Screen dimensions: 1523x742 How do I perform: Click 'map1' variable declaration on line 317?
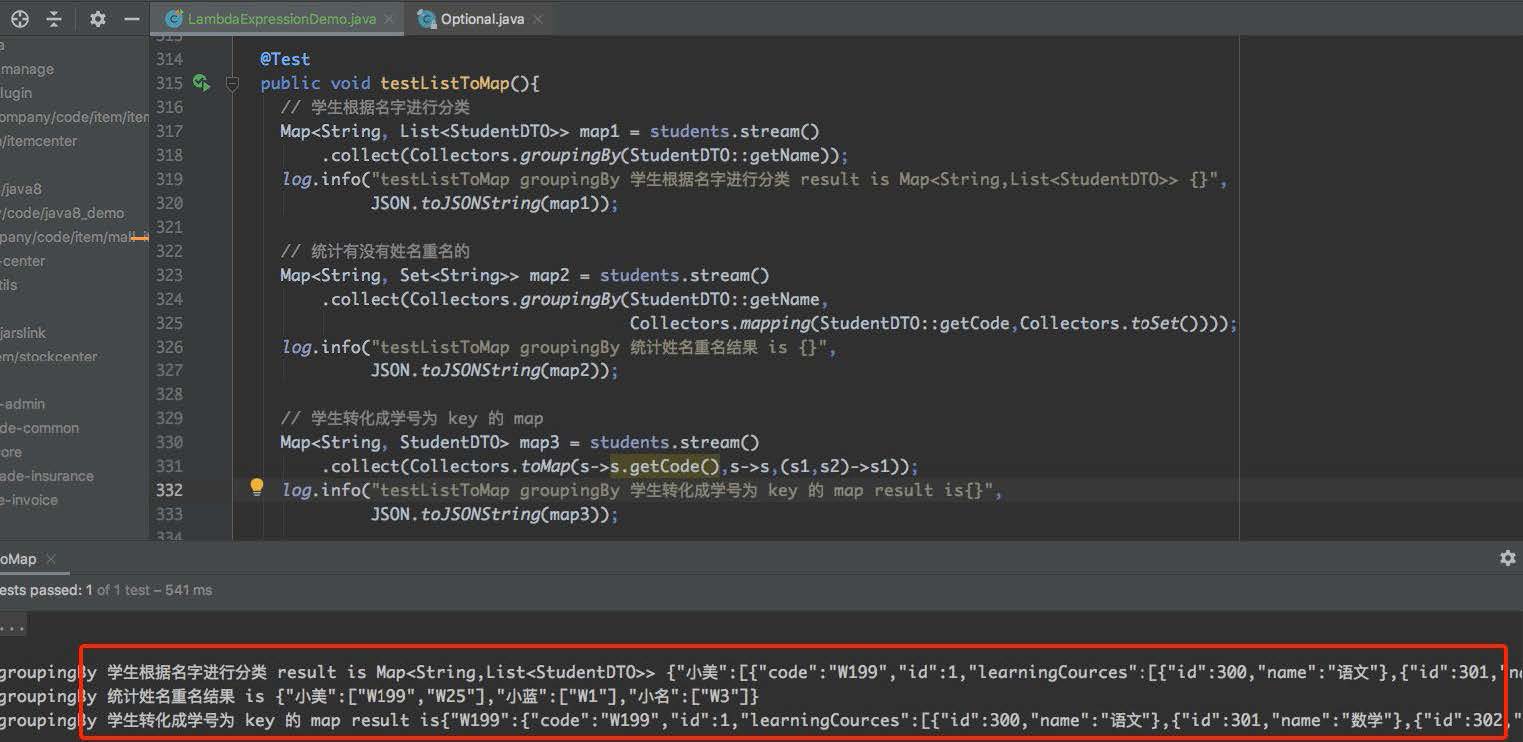click(x=600, y=131)
